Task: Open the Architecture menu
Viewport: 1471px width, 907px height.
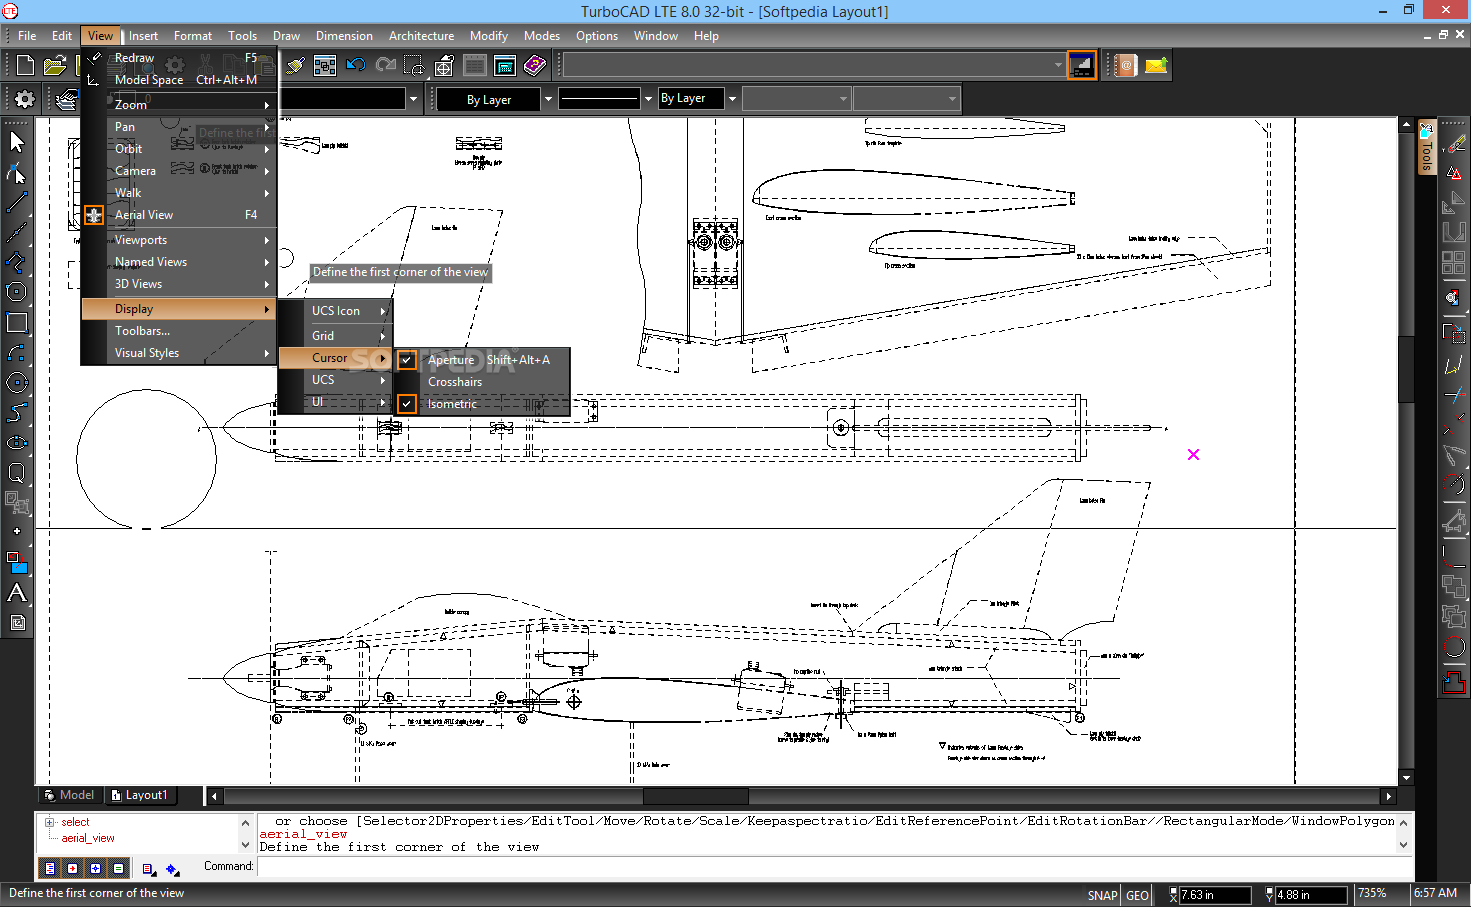Action: pyautogui.click(x=421, y=36)
